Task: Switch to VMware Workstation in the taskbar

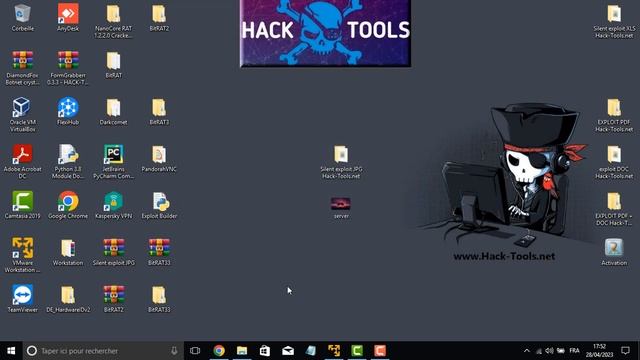Action: (x=334, y=351)
